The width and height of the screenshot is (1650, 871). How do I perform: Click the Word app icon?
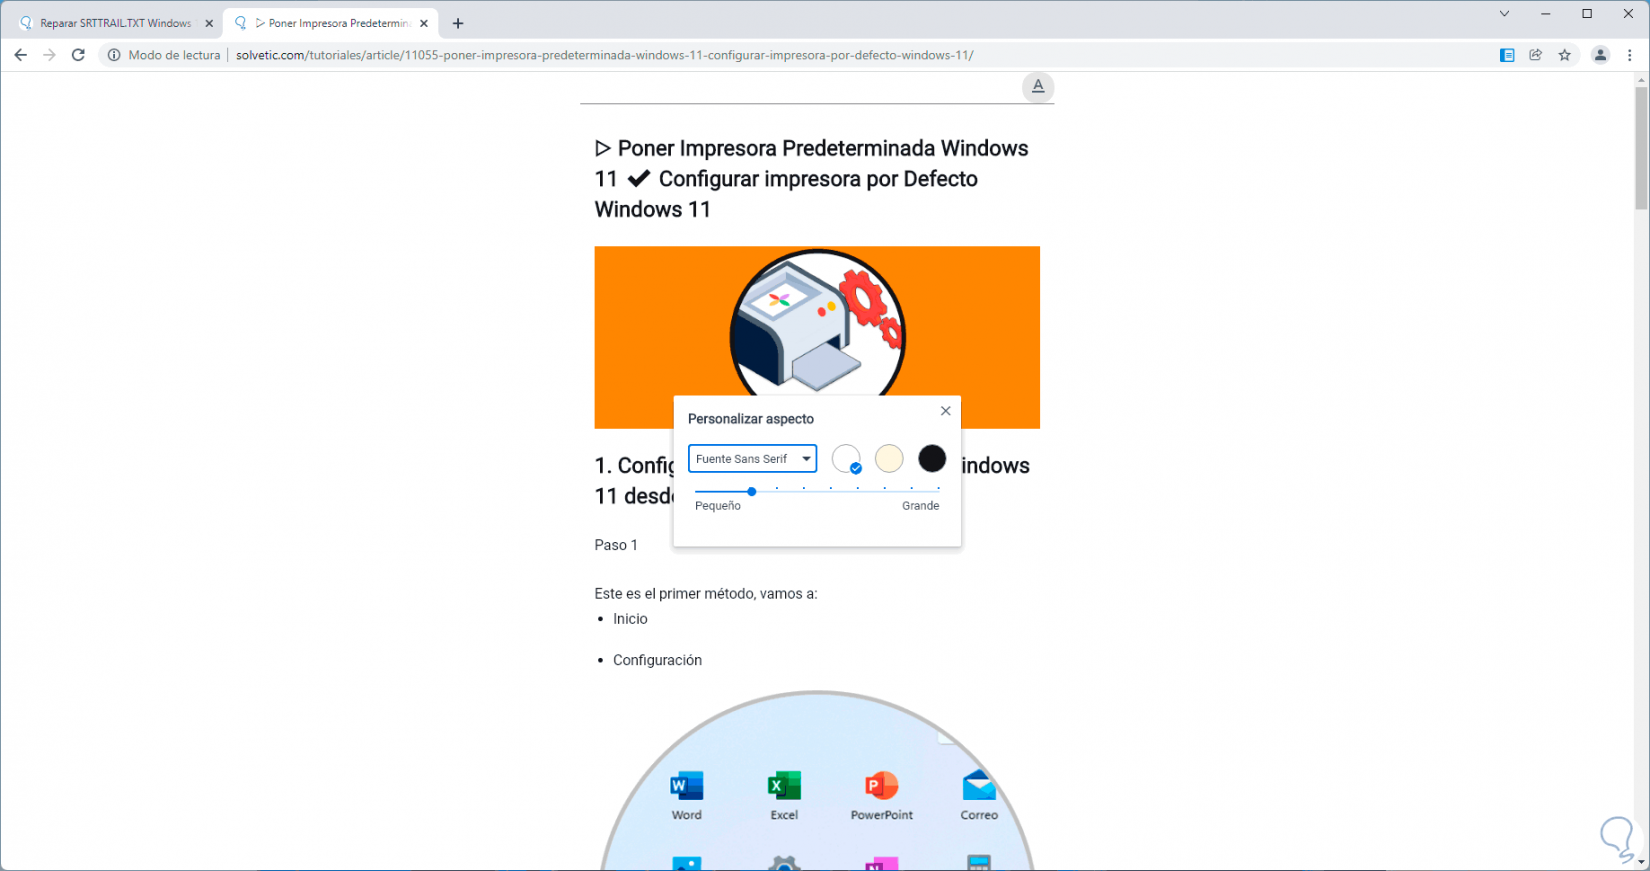click(x=687, y=786)
